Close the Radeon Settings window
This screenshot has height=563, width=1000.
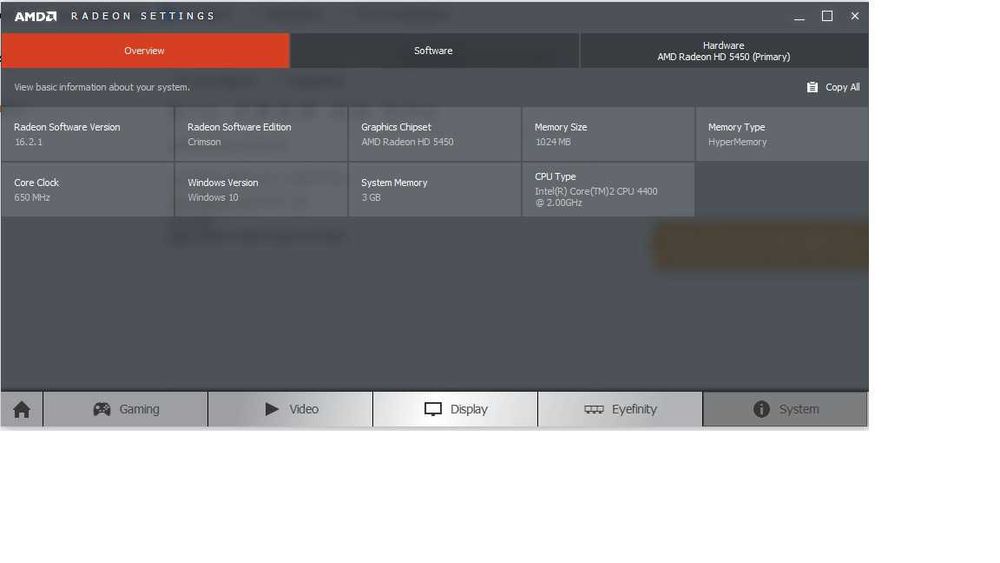[x=855, y=16]
